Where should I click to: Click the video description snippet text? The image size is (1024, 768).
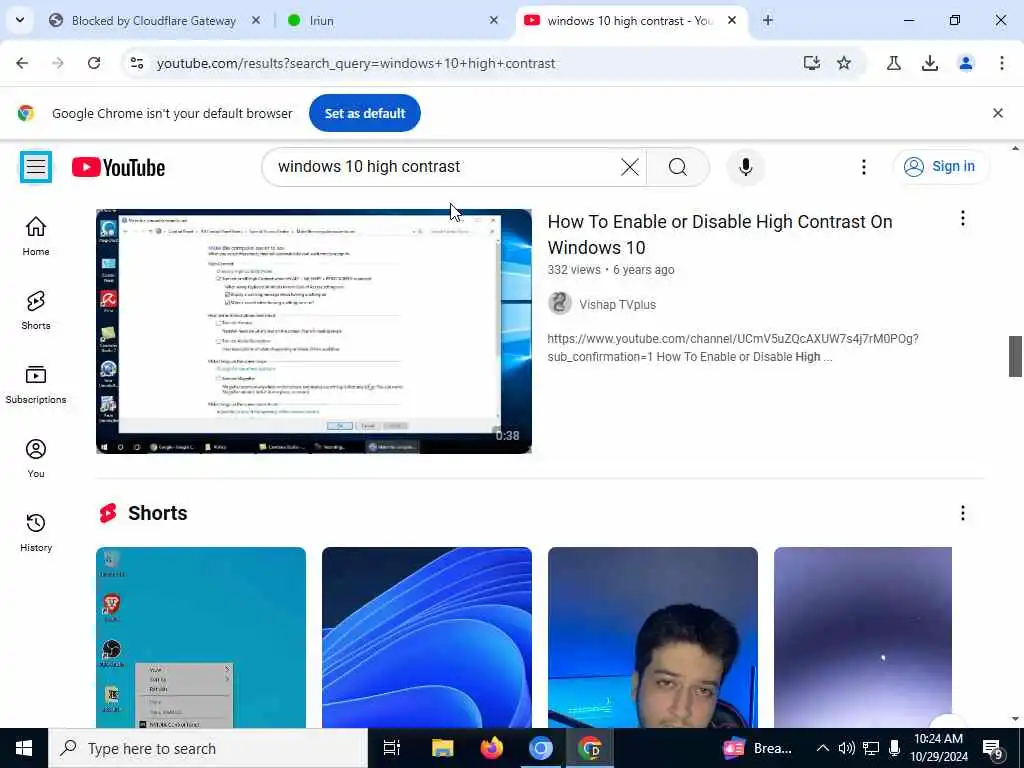(733, 348)
